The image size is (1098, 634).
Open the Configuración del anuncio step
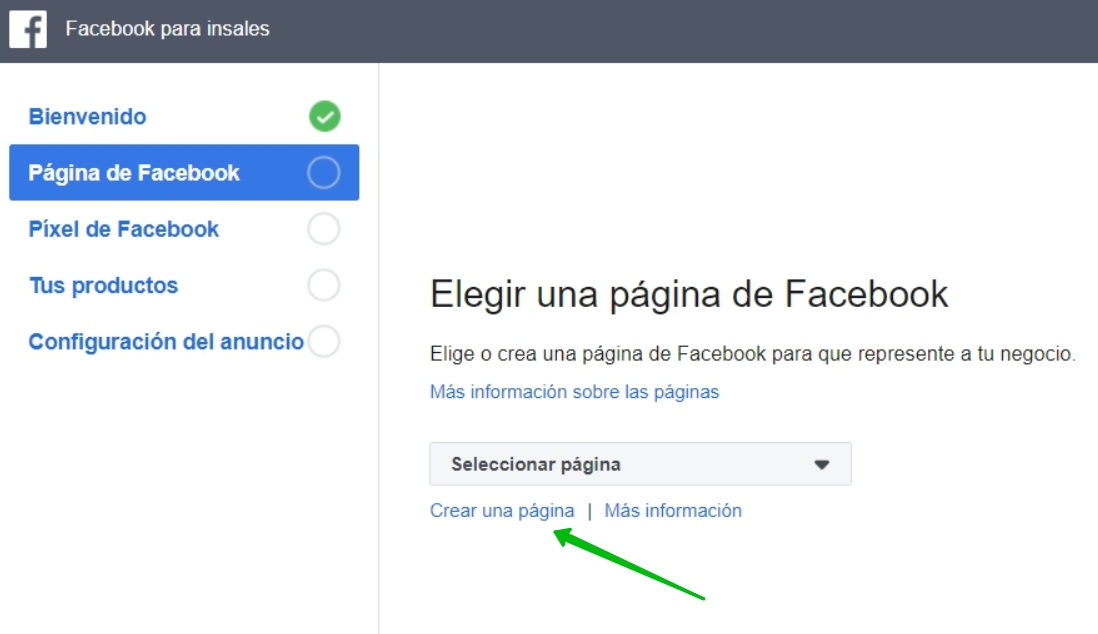pyautogui.click(x=166, y=342)
